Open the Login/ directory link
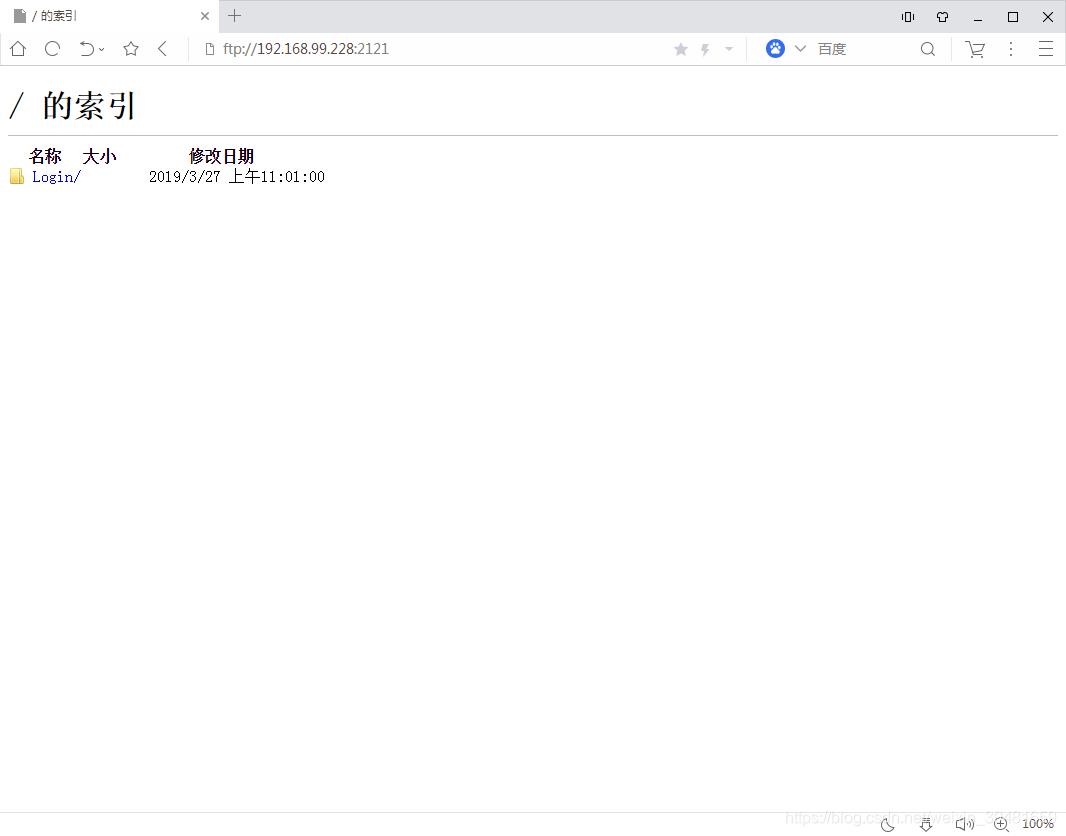Screen dimensions: 1066x836 pyautogui.click(x=55, y=176)
